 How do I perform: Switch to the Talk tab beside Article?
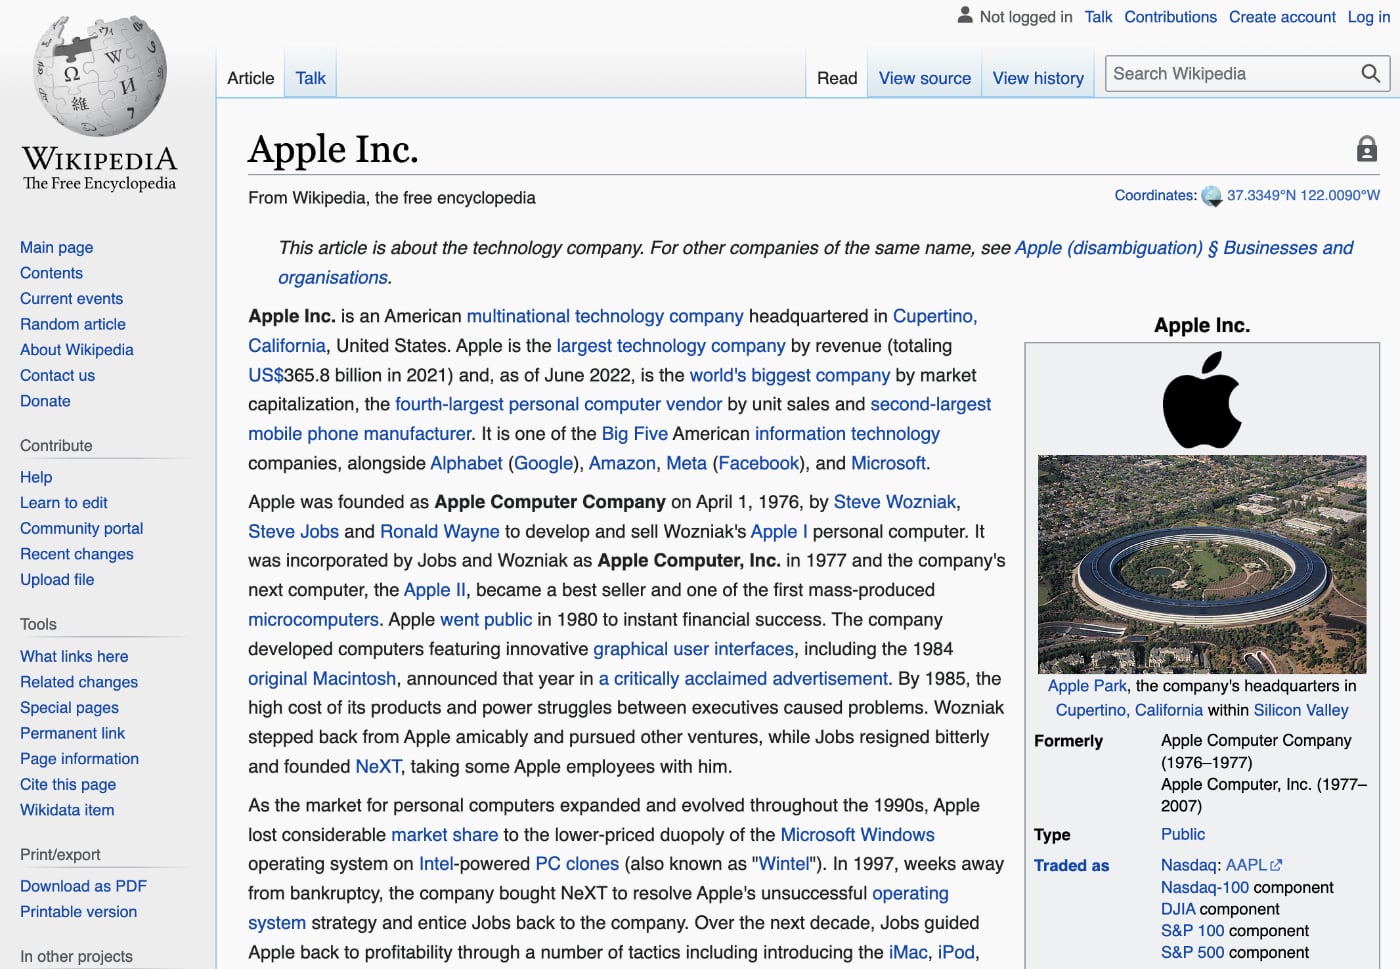[x=311, y=78]
